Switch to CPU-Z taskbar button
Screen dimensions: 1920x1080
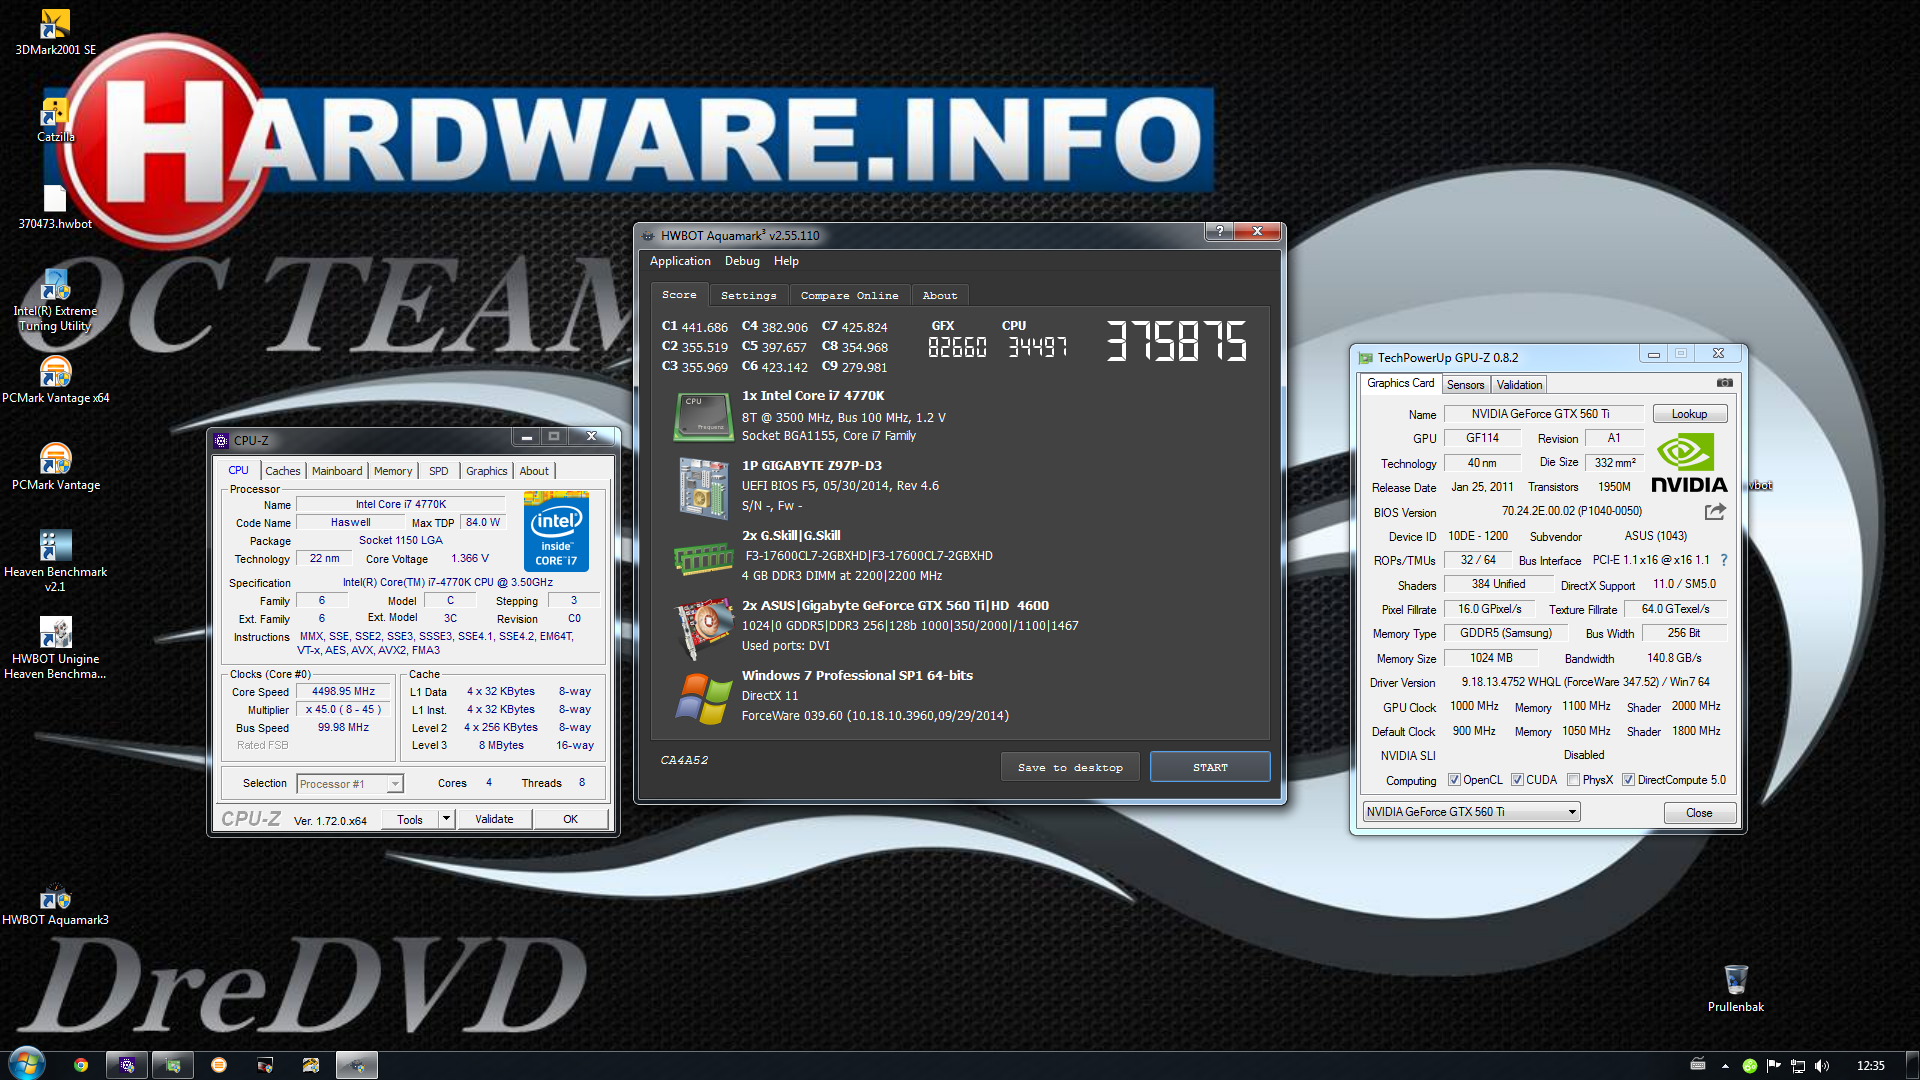coord(127,1065)
